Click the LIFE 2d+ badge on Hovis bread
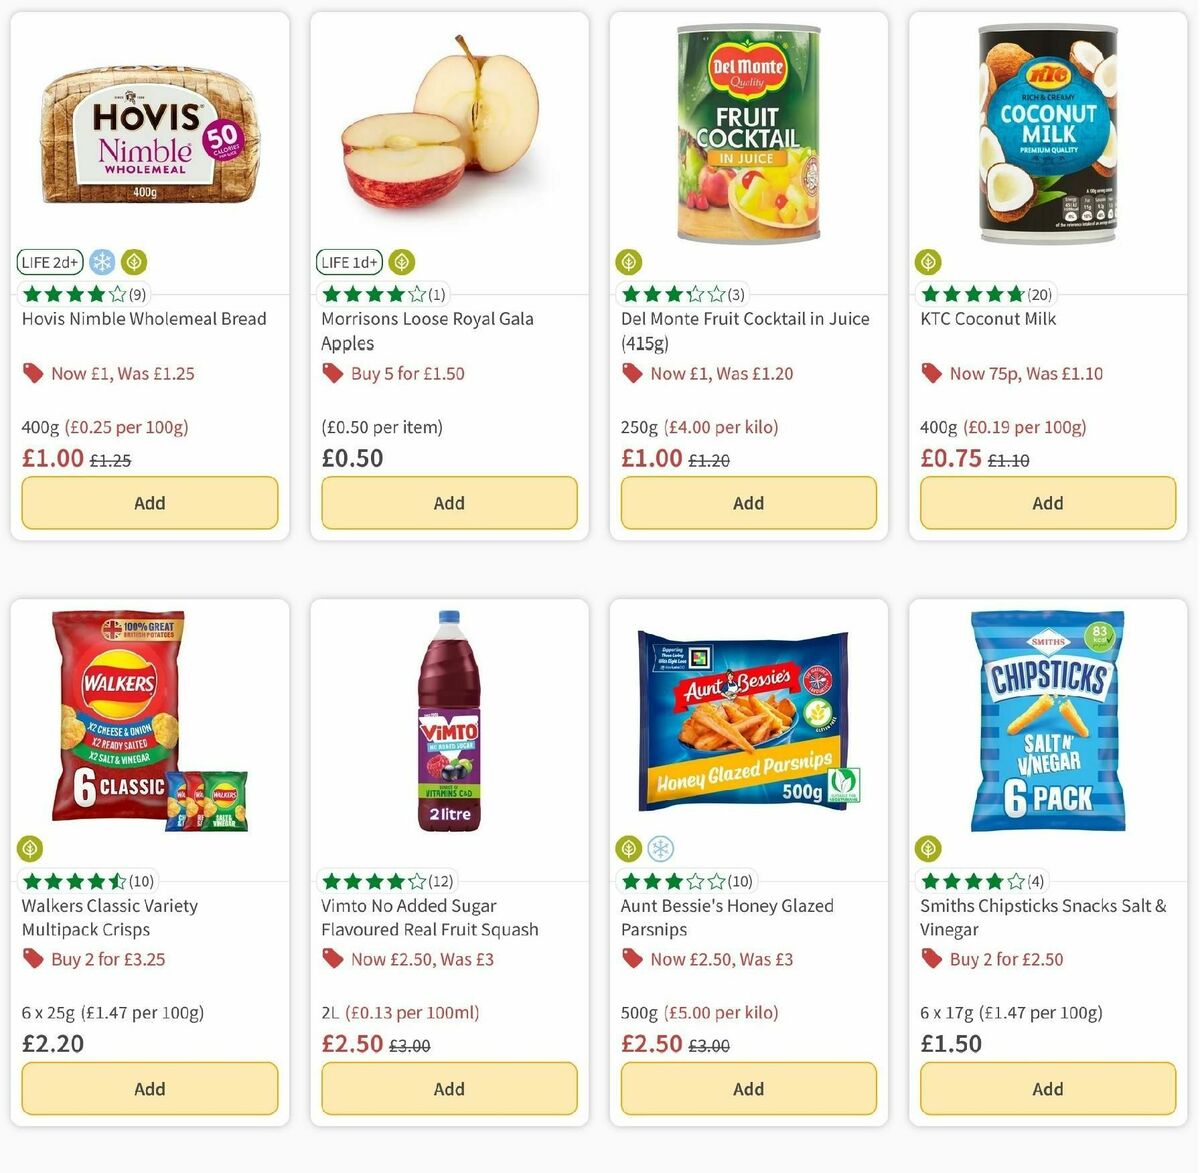1200x1173 pixels. [x=49, y=261]
